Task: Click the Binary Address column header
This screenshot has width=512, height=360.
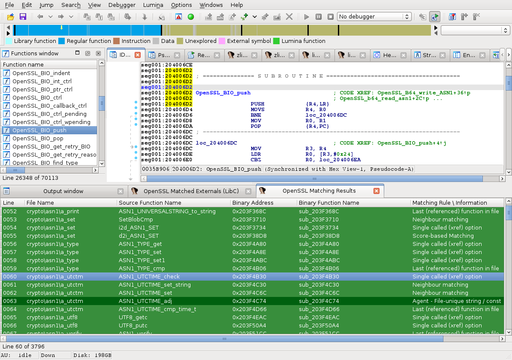Action: [x=263, y=203]
